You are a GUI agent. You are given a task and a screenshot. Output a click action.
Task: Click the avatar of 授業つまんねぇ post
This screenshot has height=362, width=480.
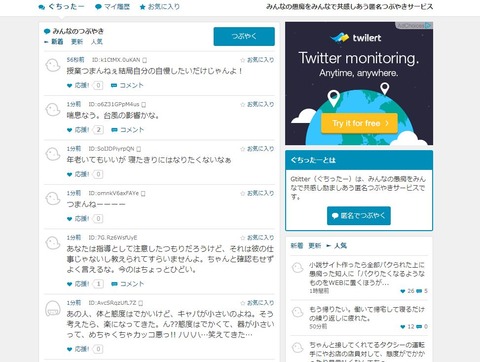click(x=53, y=65)
